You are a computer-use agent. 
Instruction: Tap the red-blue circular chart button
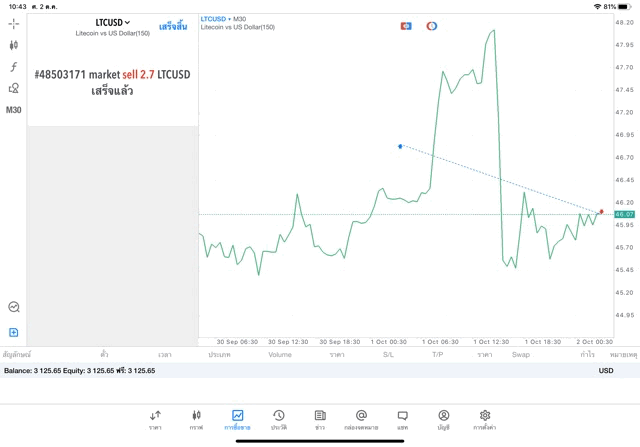(x=432, y=25)
